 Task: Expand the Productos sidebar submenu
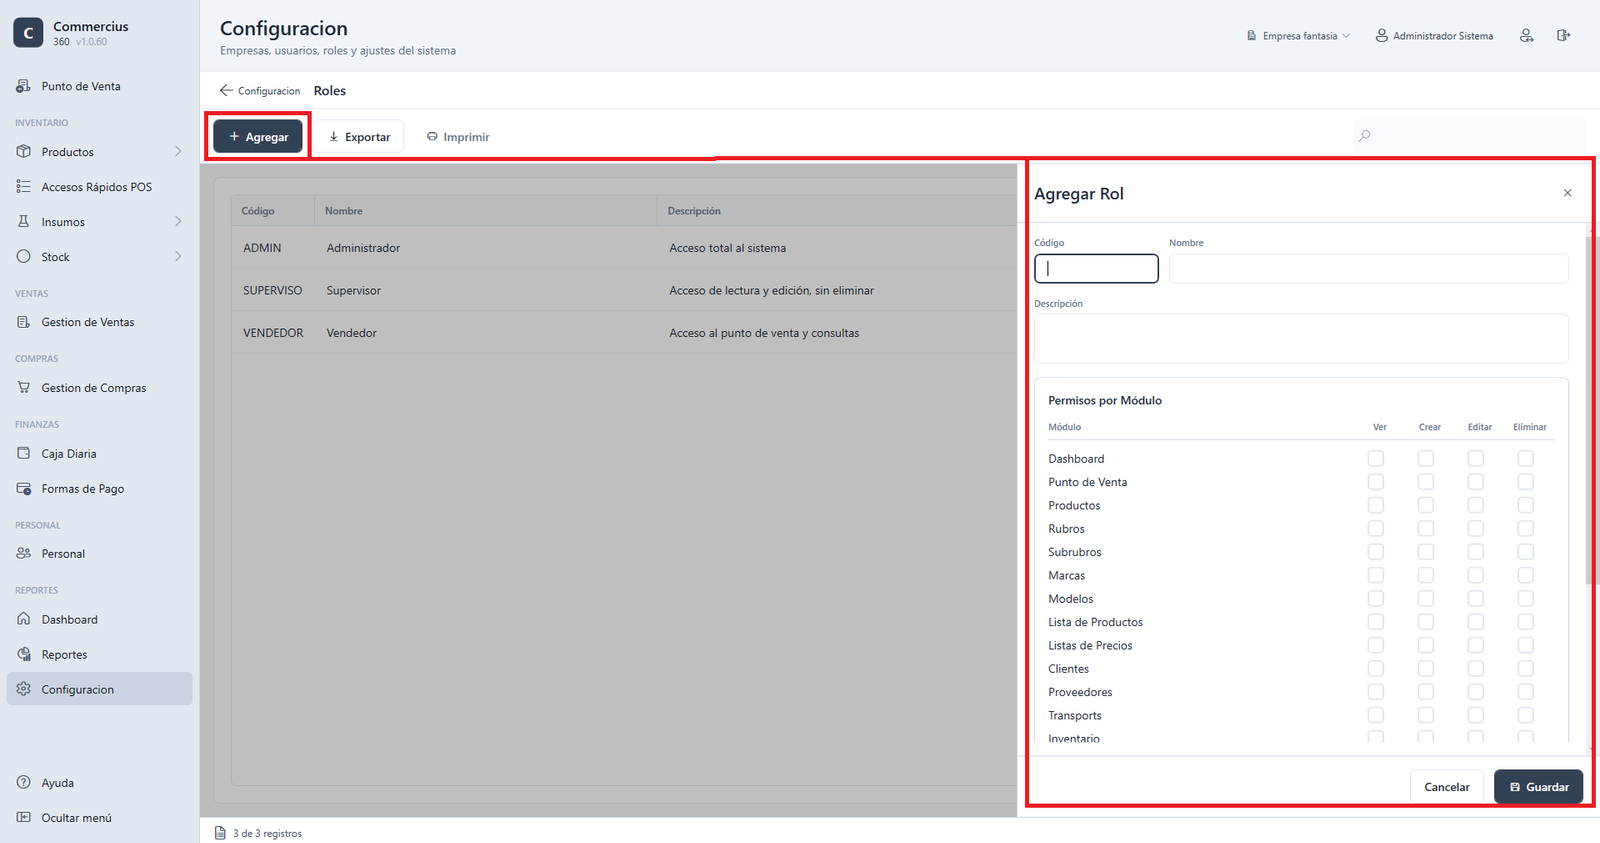pyautogui.click(x=178, y=152)
